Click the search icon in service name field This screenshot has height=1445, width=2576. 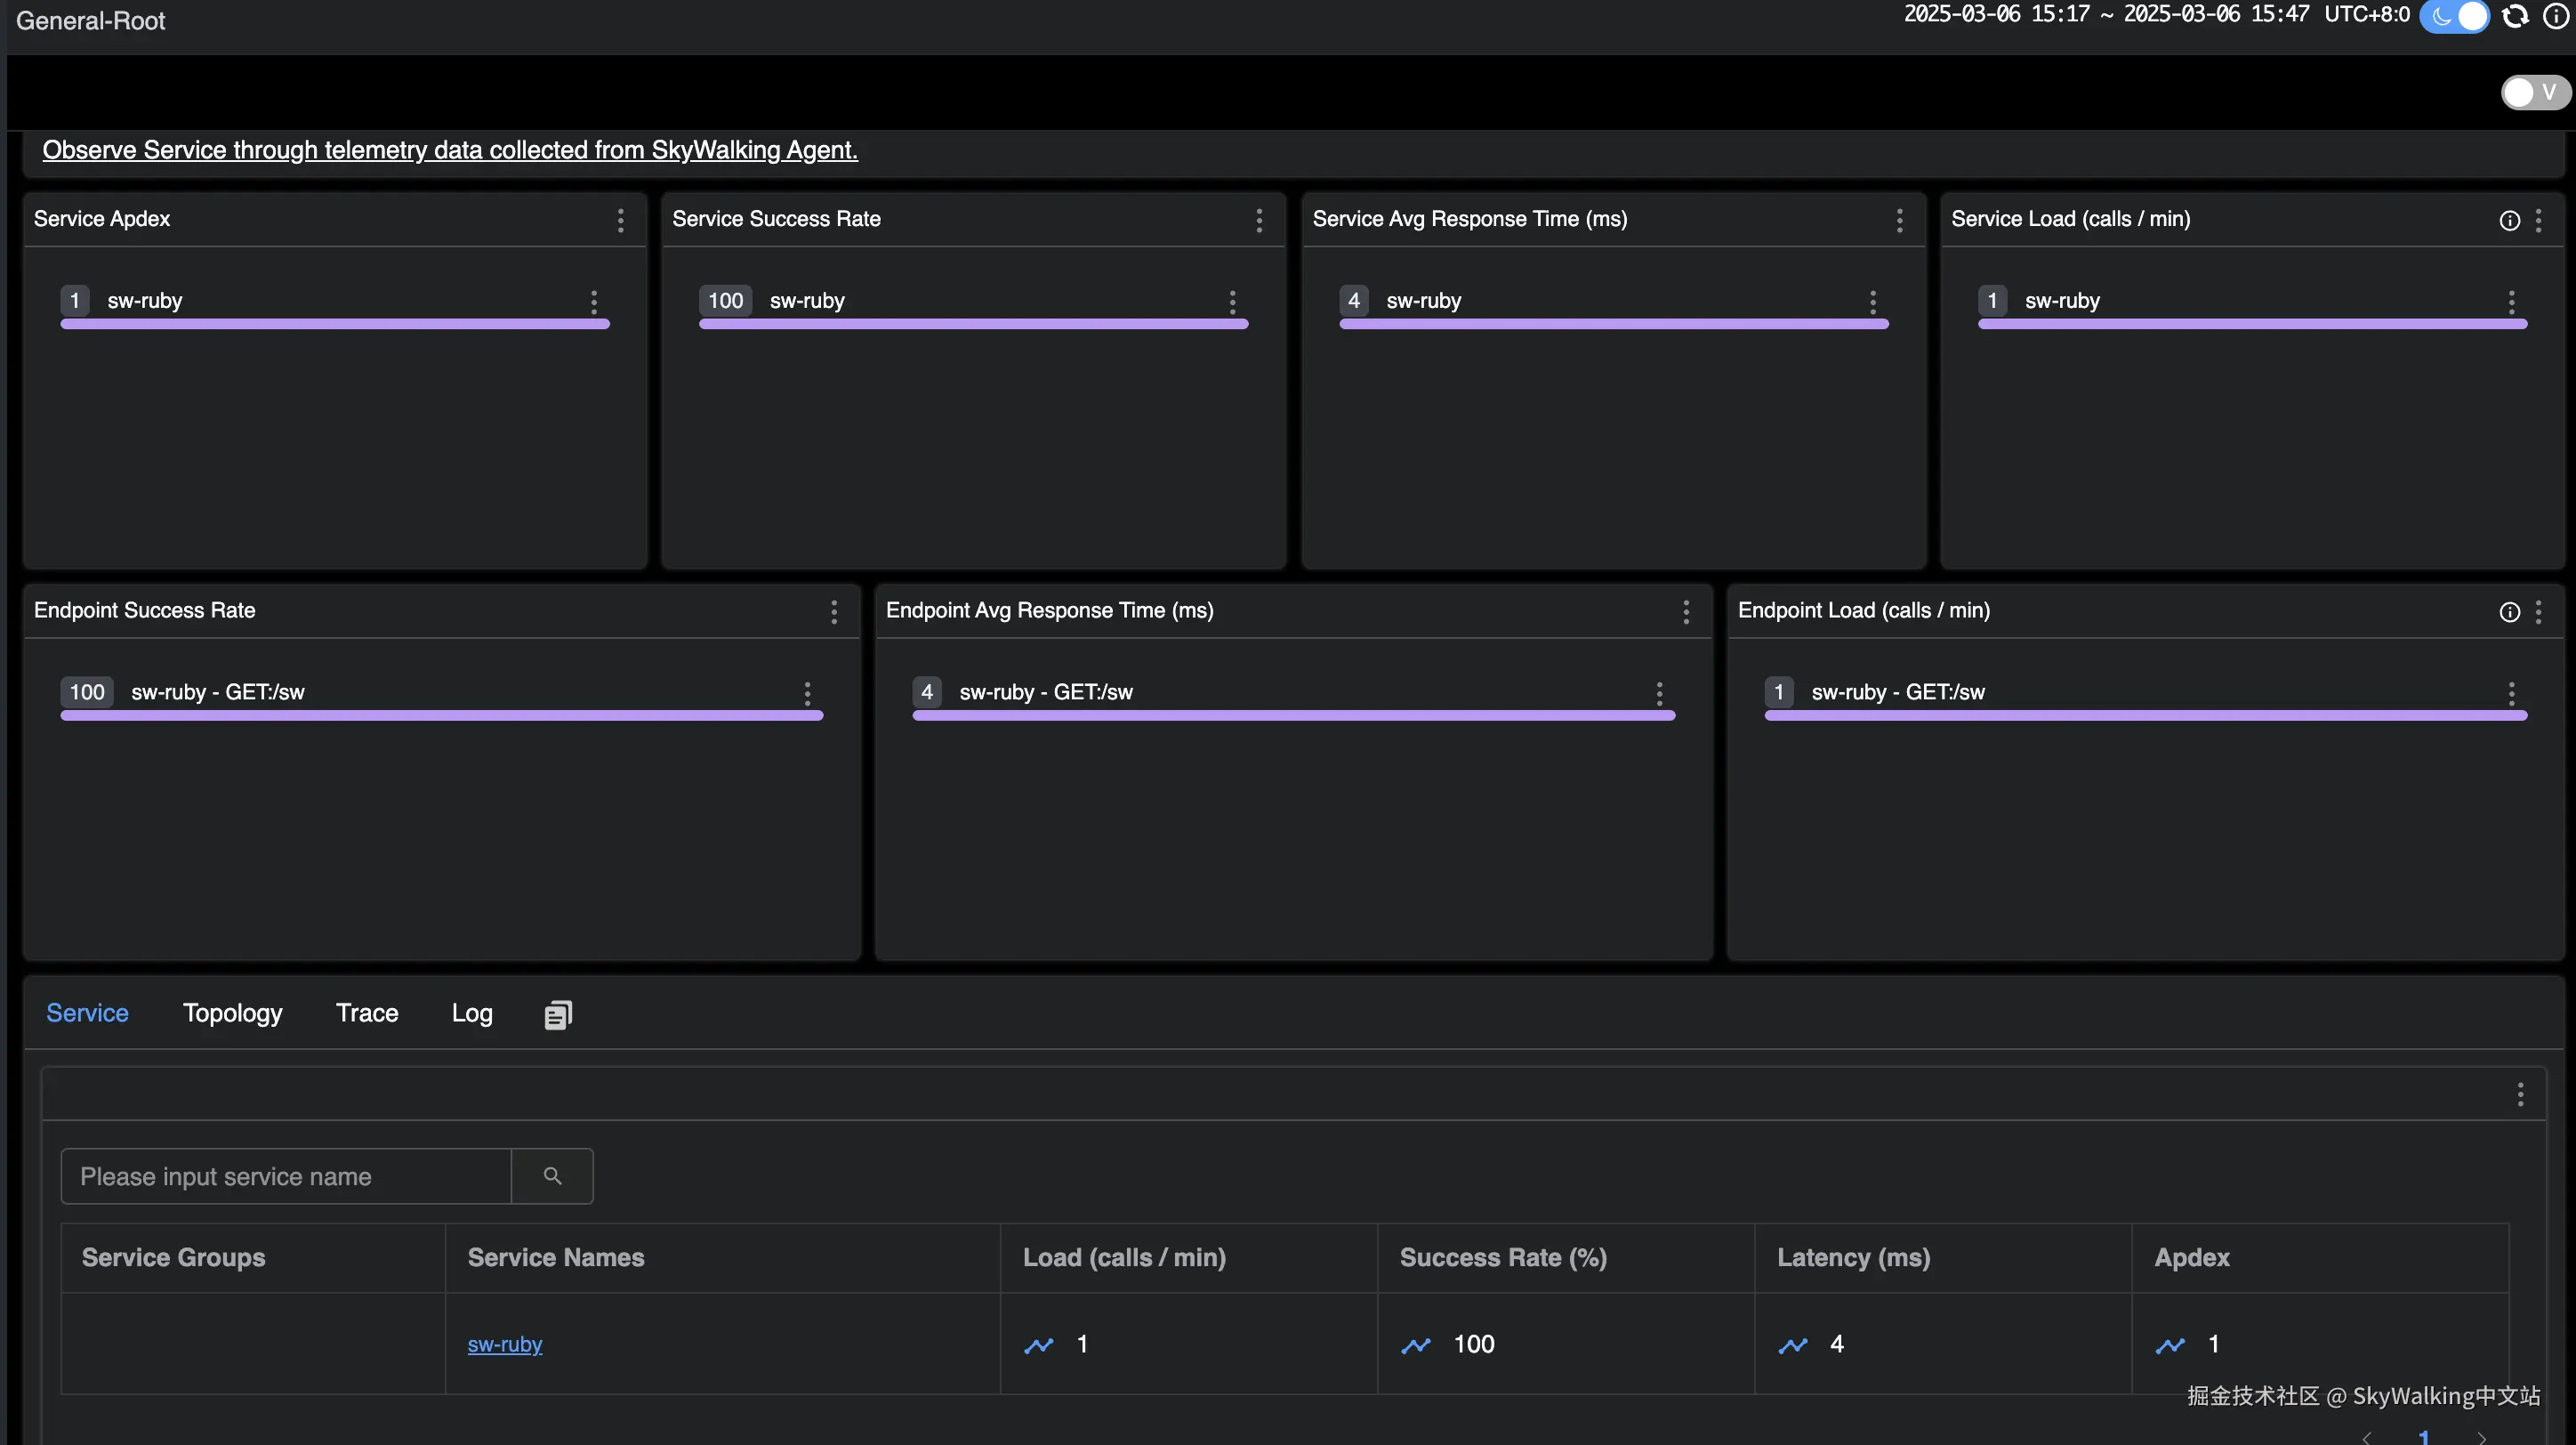click(552, 1176)
